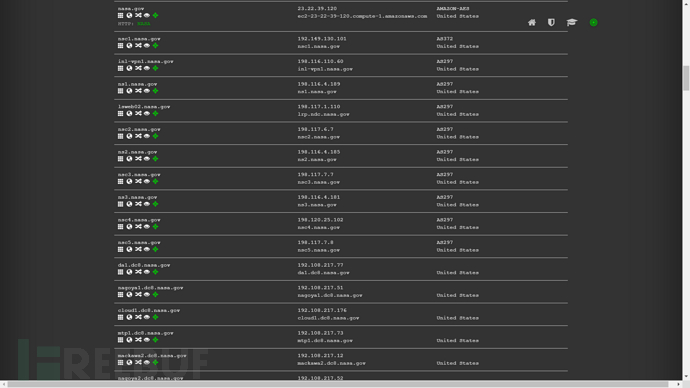Click the globe icon under ns3.nasa.gov

point(129,204)
